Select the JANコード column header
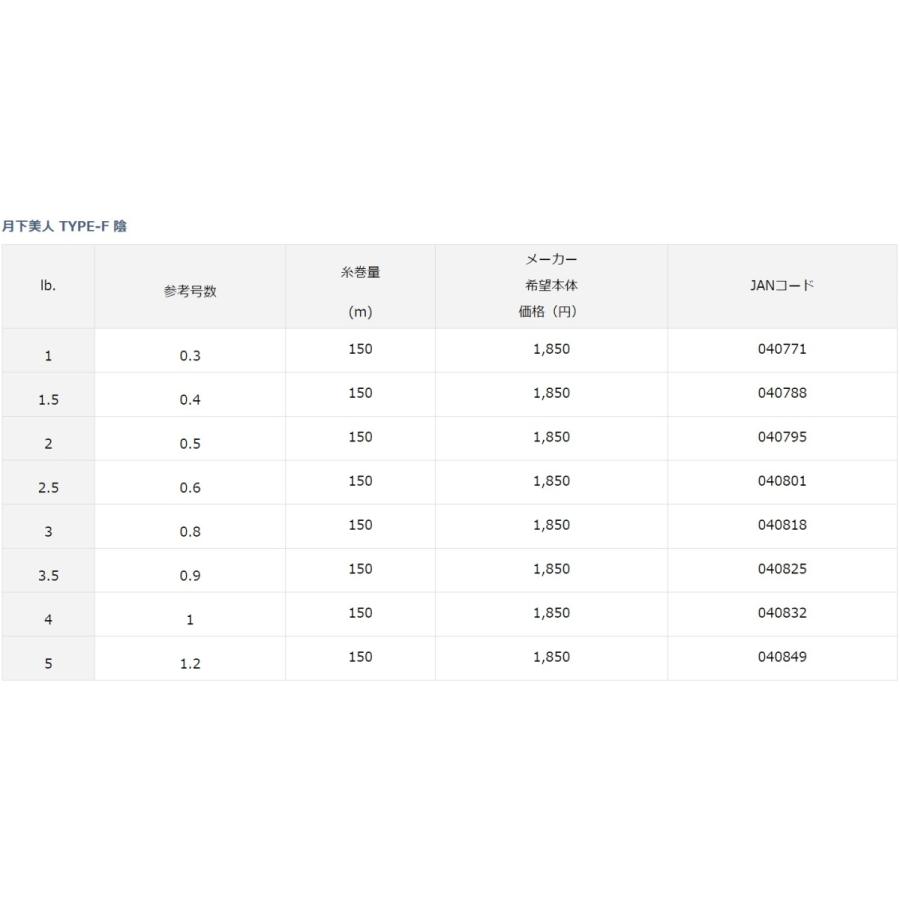This screenshot has height=900, width=900. click(782, 285)
